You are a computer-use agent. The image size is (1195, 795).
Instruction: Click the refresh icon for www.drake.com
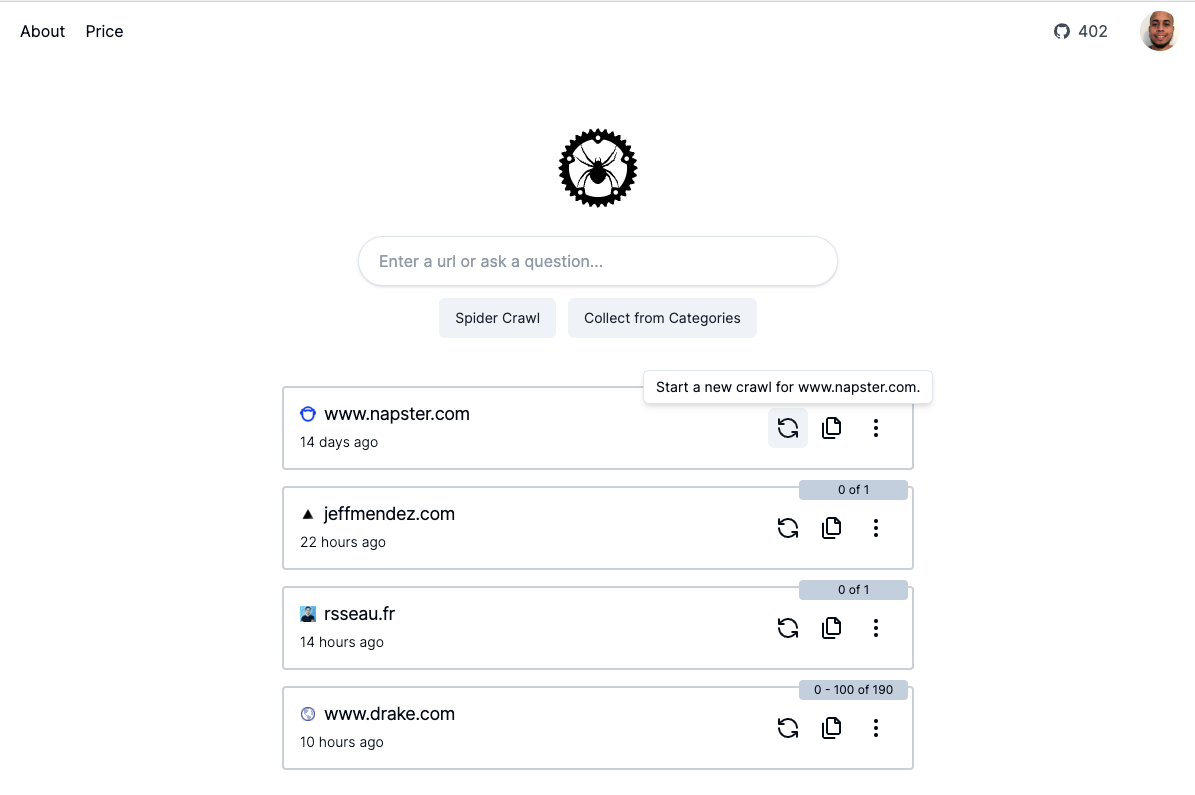pyautogui.click(x=788, y=728)
